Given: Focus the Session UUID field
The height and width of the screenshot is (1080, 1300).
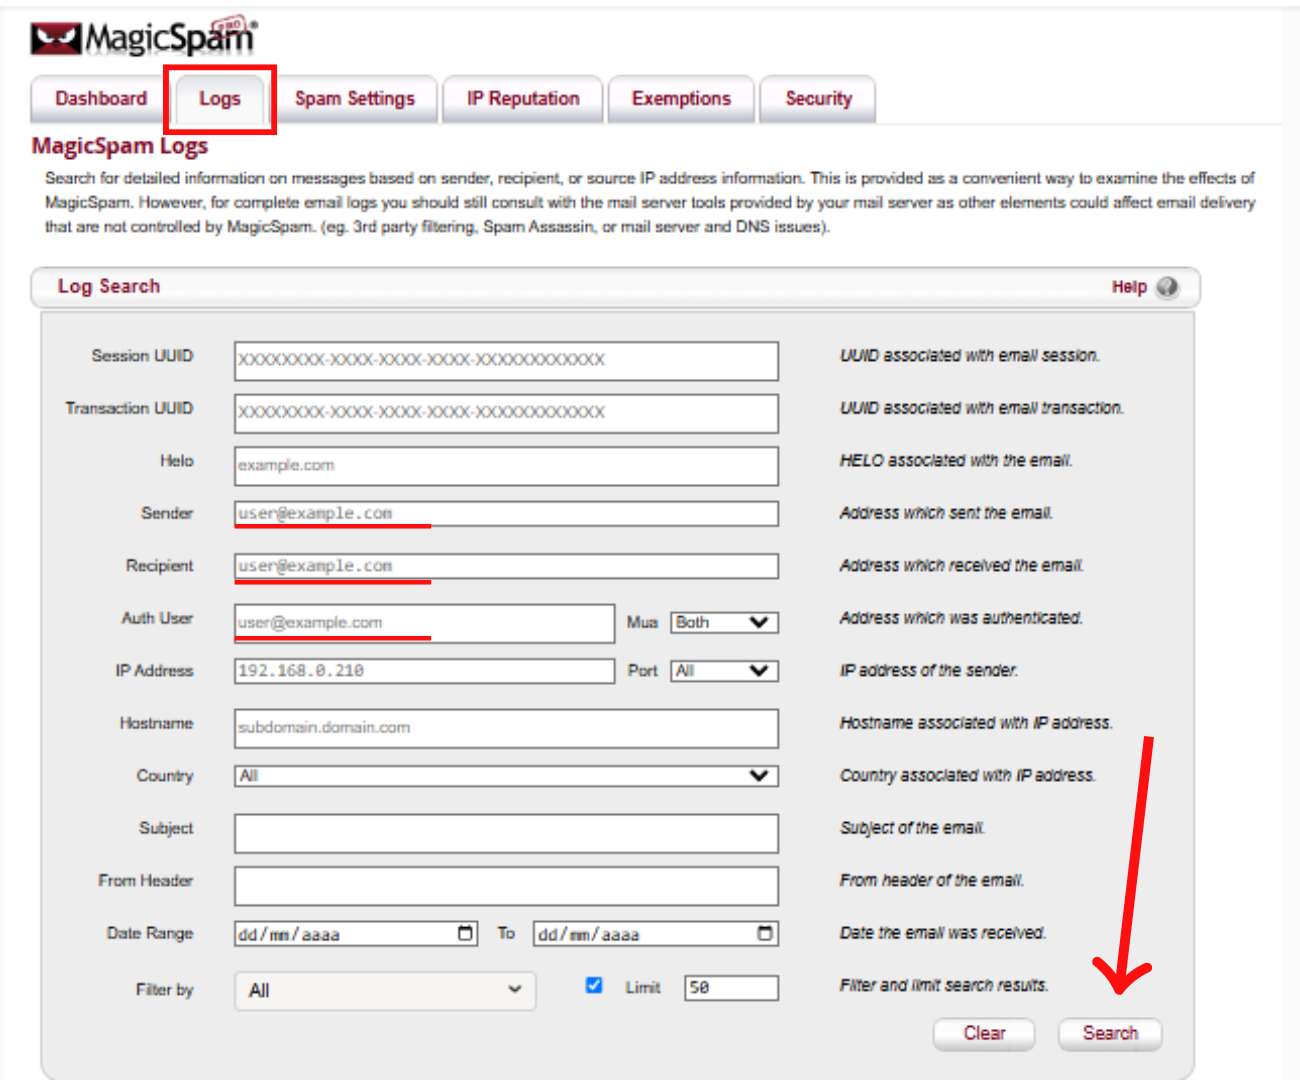Looking at the screenshot, I should (506, 361).
